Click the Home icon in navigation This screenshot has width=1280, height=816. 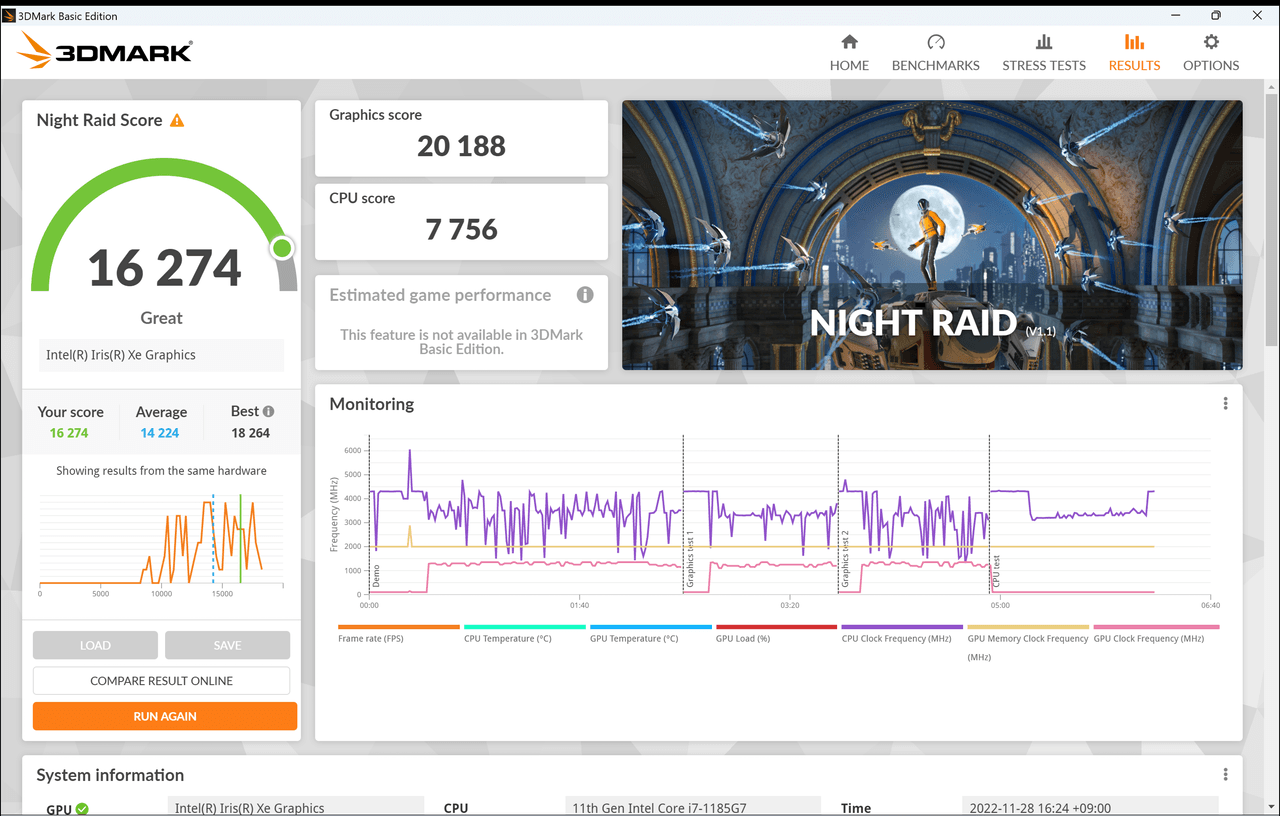849,42
